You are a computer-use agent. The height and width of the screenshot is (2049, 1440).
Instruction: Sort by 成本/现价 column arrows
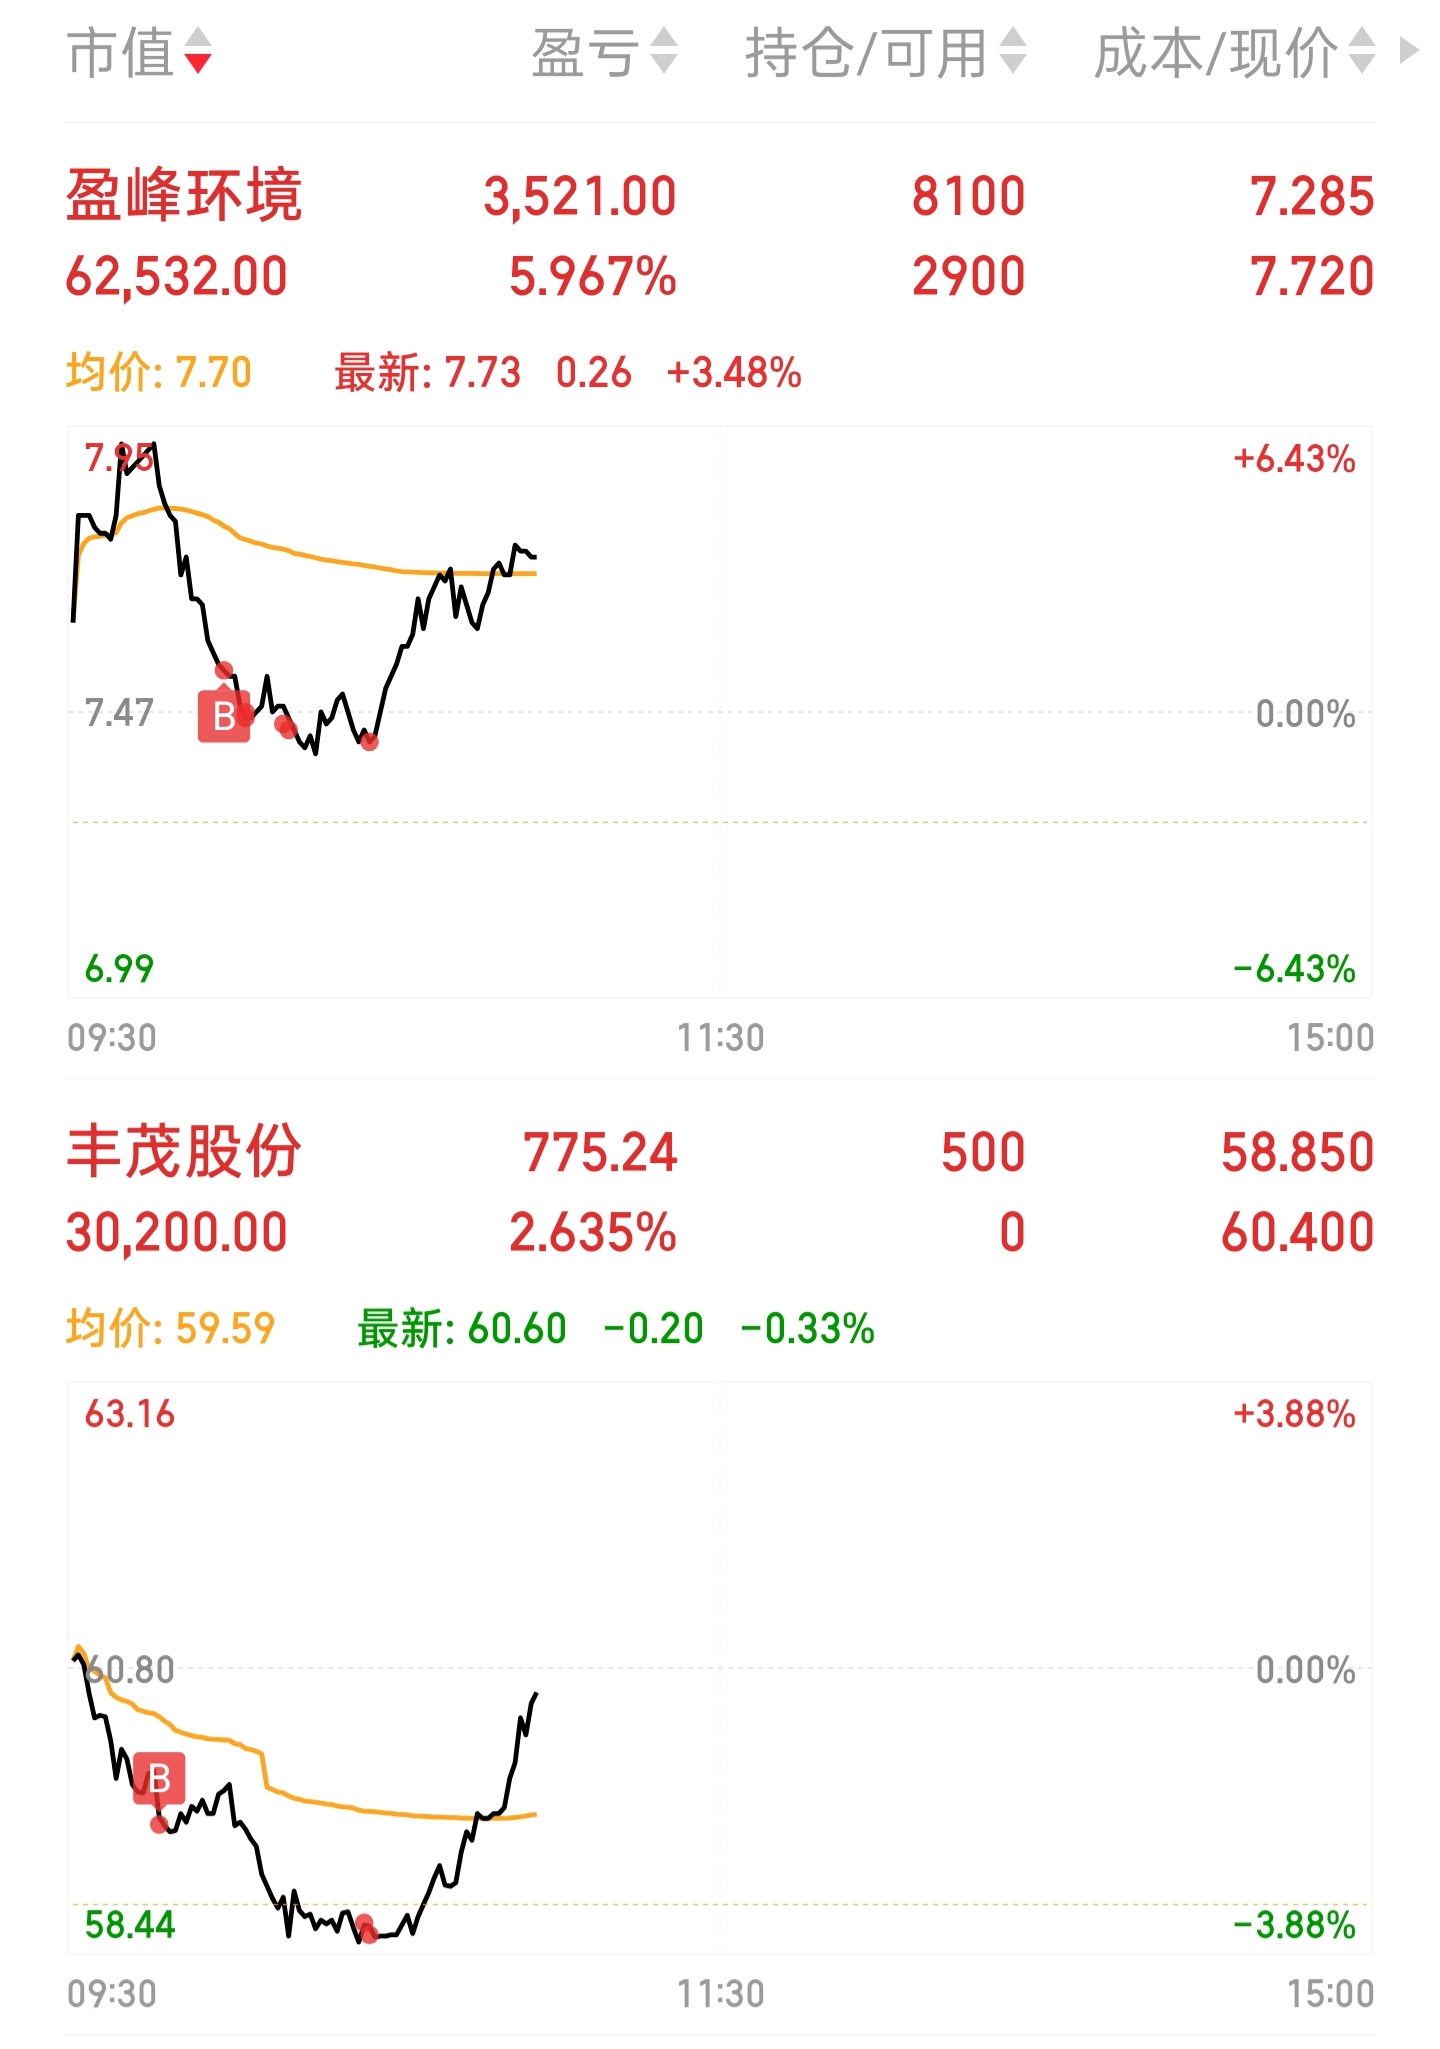(x=1362, y=51)
